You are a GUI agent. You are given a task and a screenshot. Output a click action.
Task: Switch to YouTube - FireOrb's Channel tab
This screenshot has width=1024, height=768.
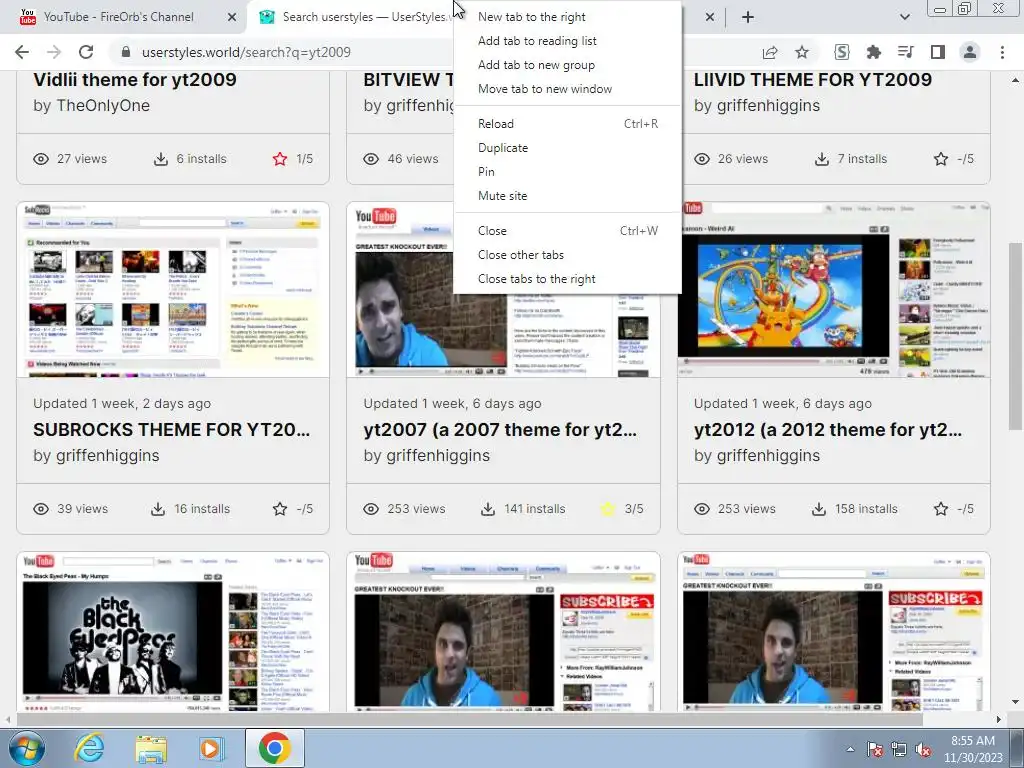click(x=119, y=17)
